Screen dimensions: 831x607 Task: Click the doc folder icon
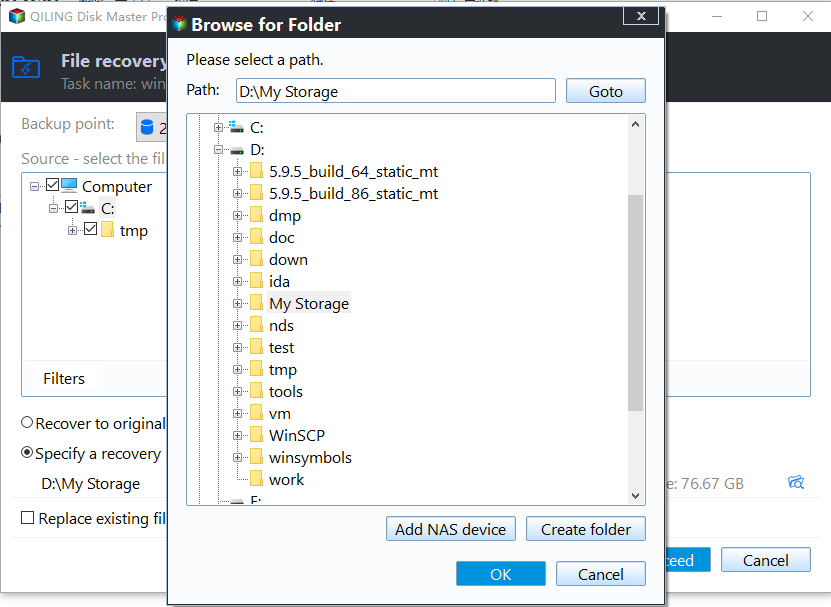tap(257, 237)
